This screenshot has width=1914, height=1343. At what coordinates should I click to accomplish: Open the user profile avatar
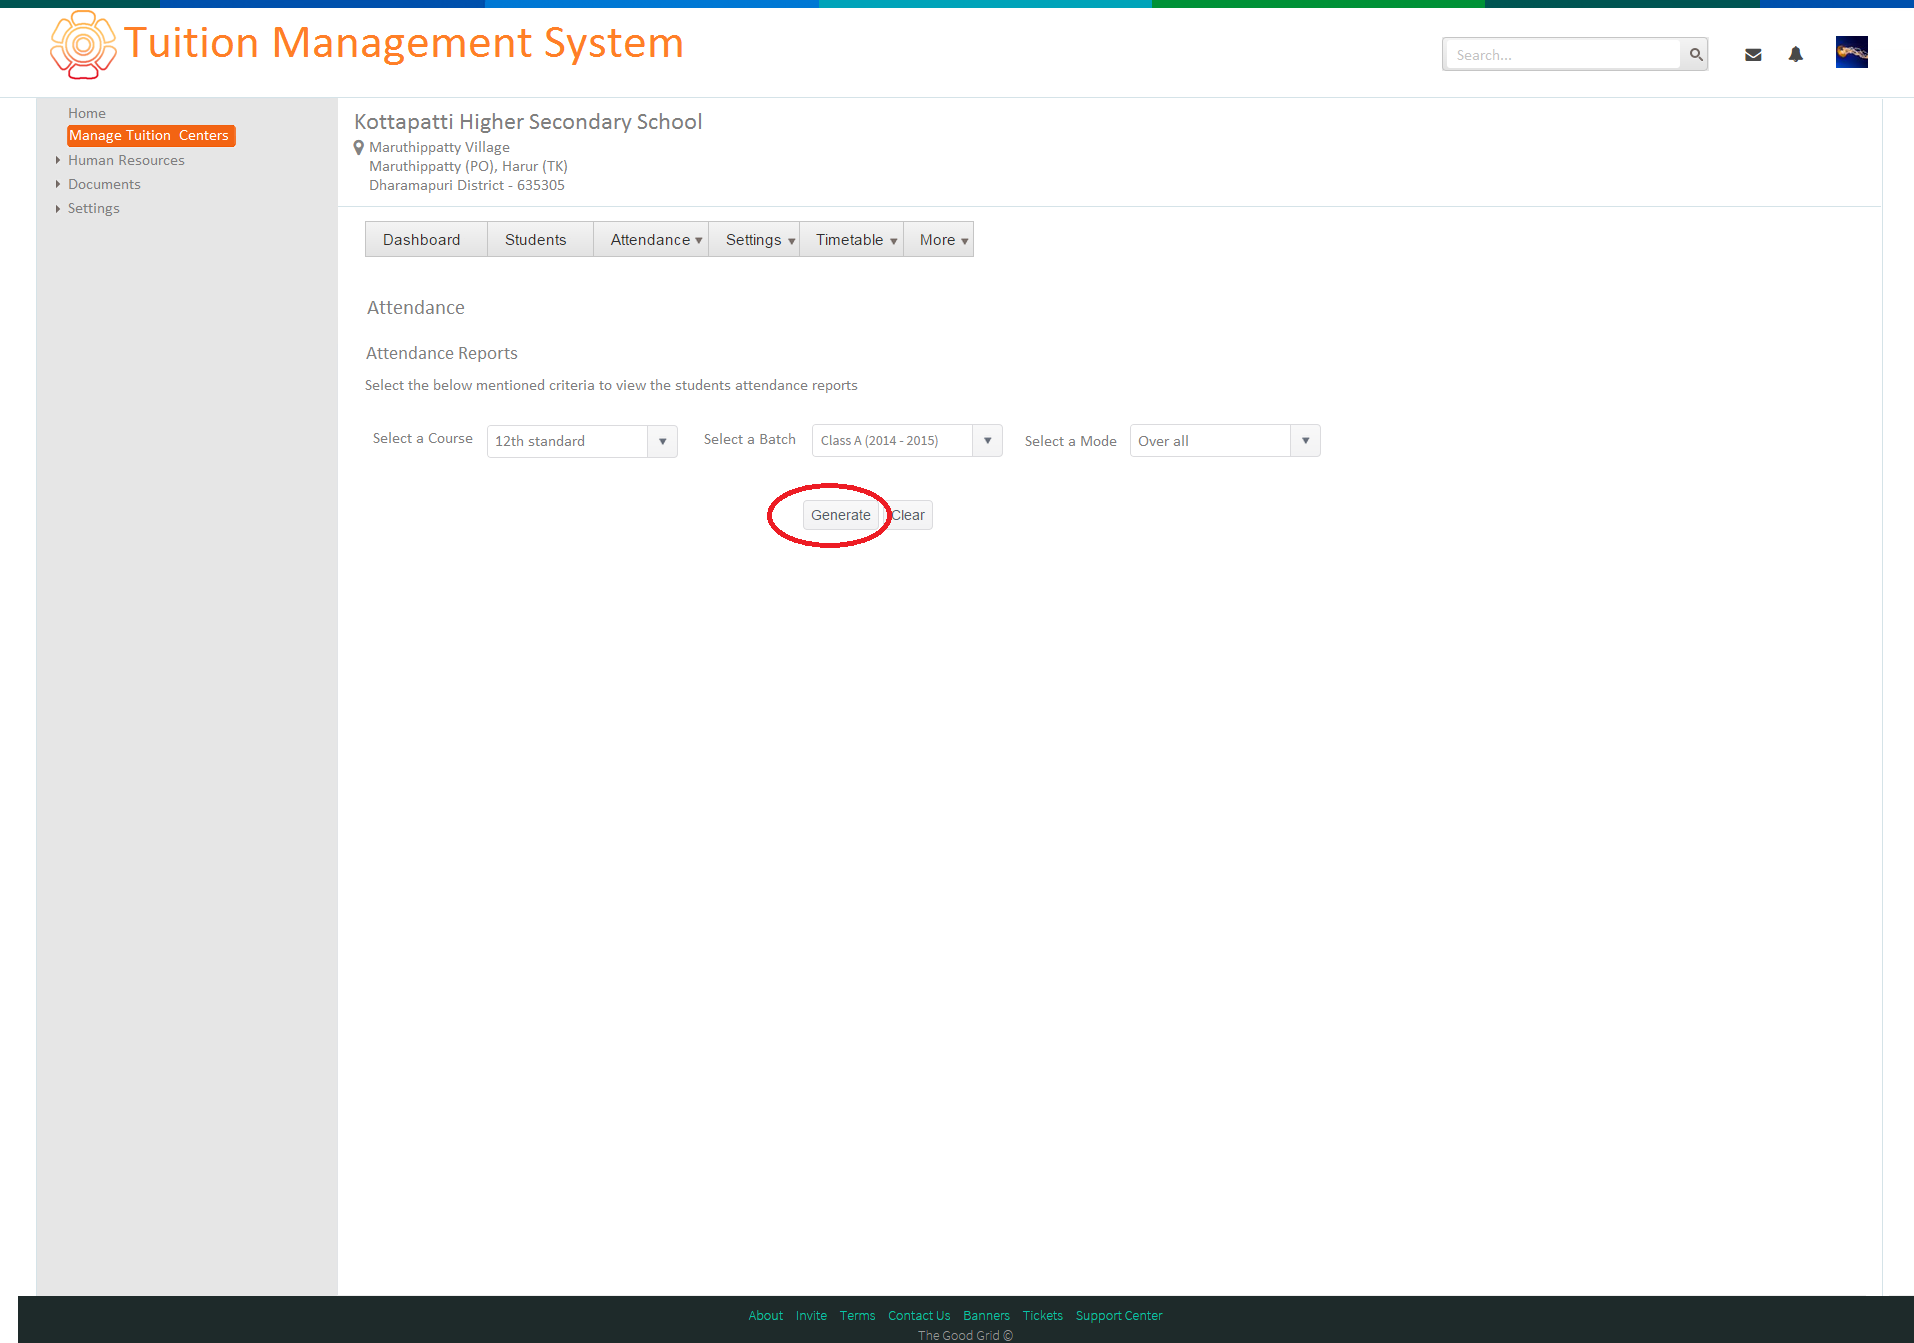1852,52
